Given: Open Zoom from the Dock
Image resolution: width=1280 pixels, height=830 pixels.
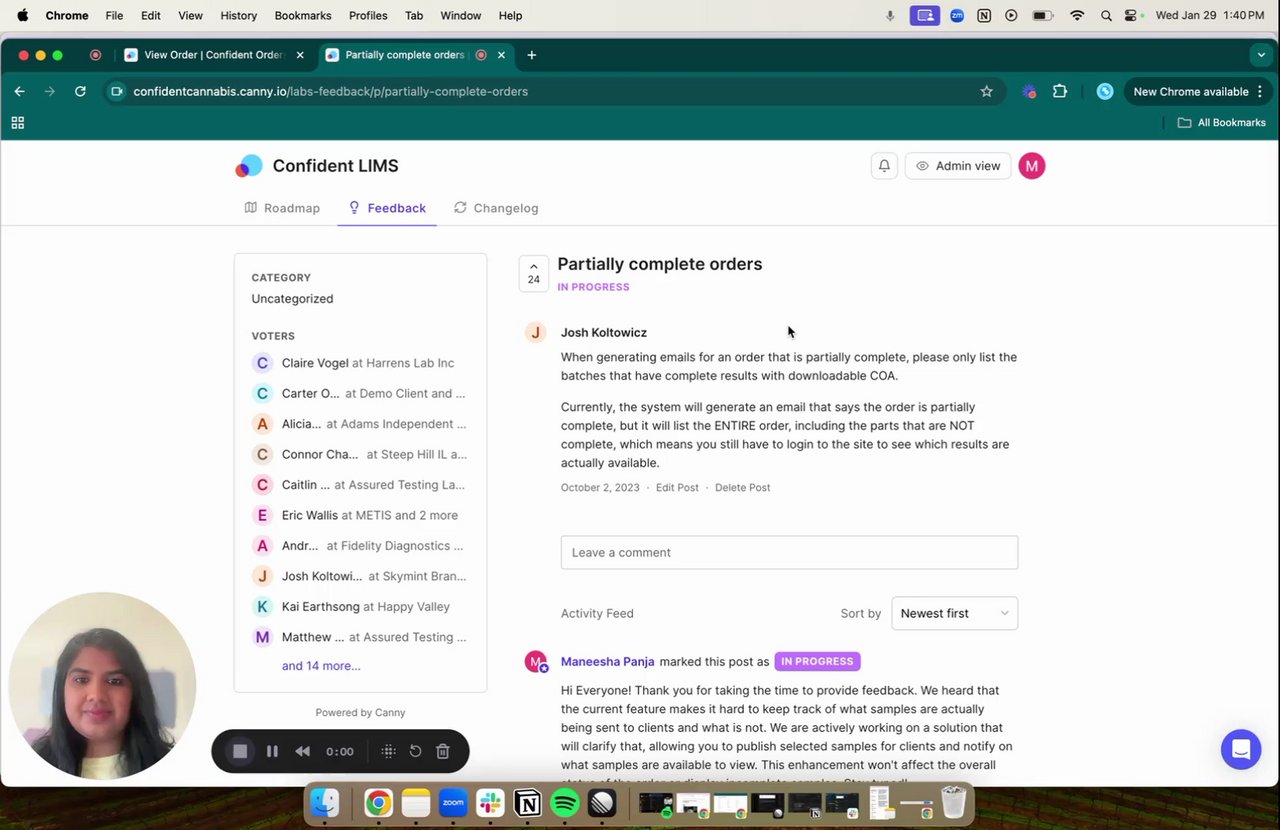Looking at the screenshot, I should click(453, 803).
